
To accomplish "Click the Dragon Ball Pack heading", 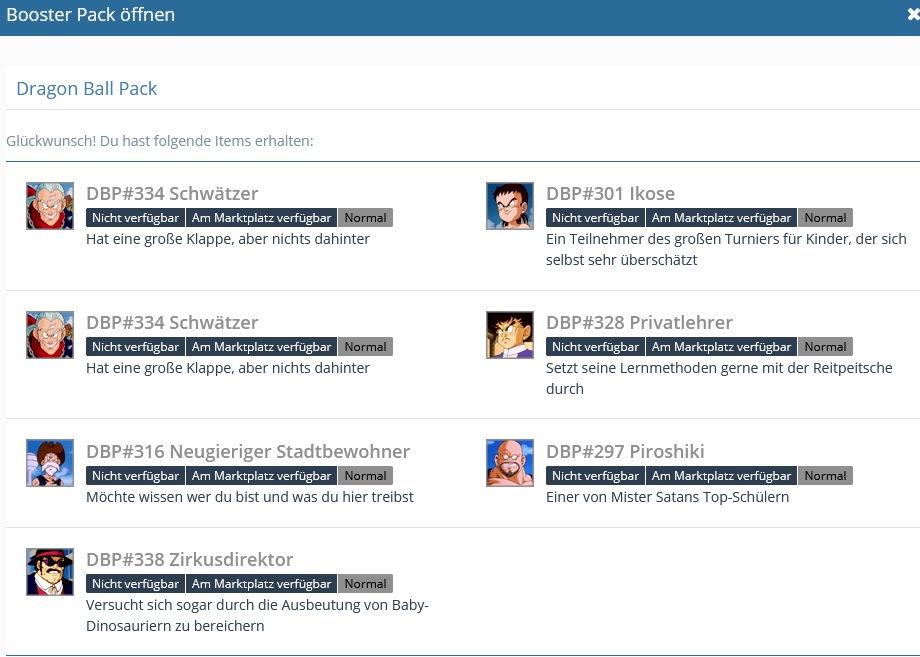I will 87,89.
